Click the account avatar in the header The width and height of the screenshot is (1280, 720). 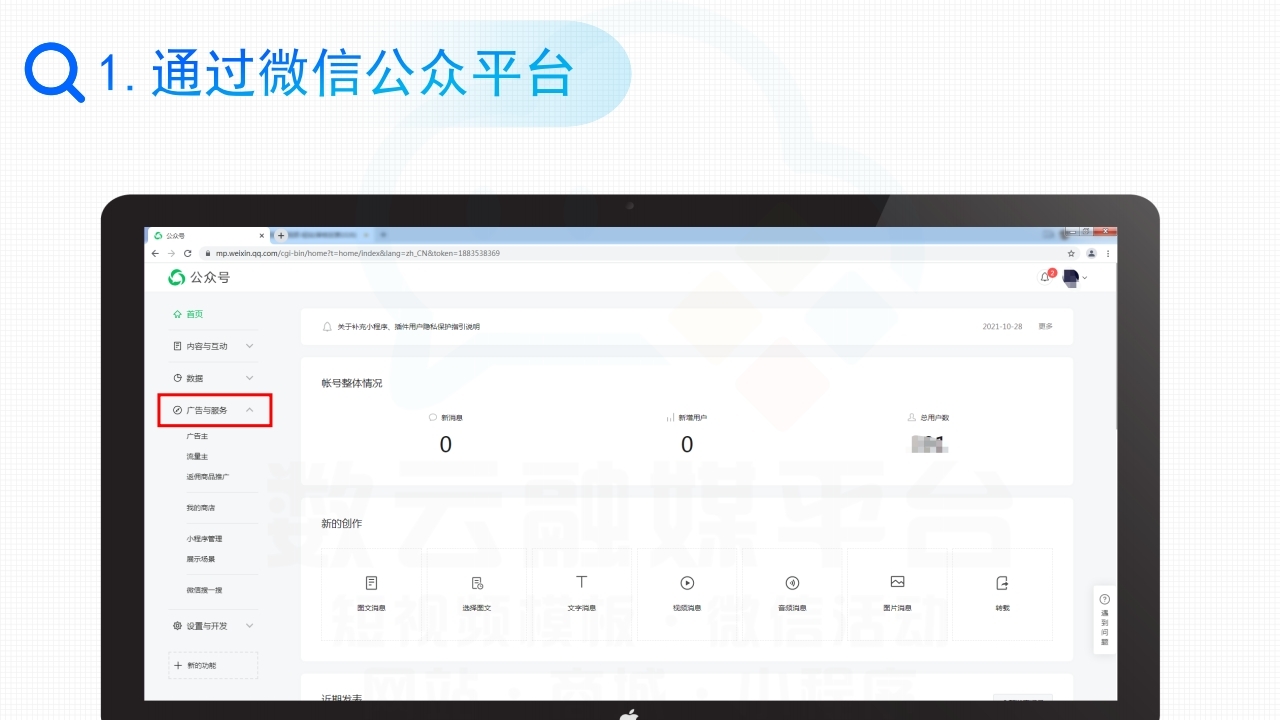[1070, 277]
